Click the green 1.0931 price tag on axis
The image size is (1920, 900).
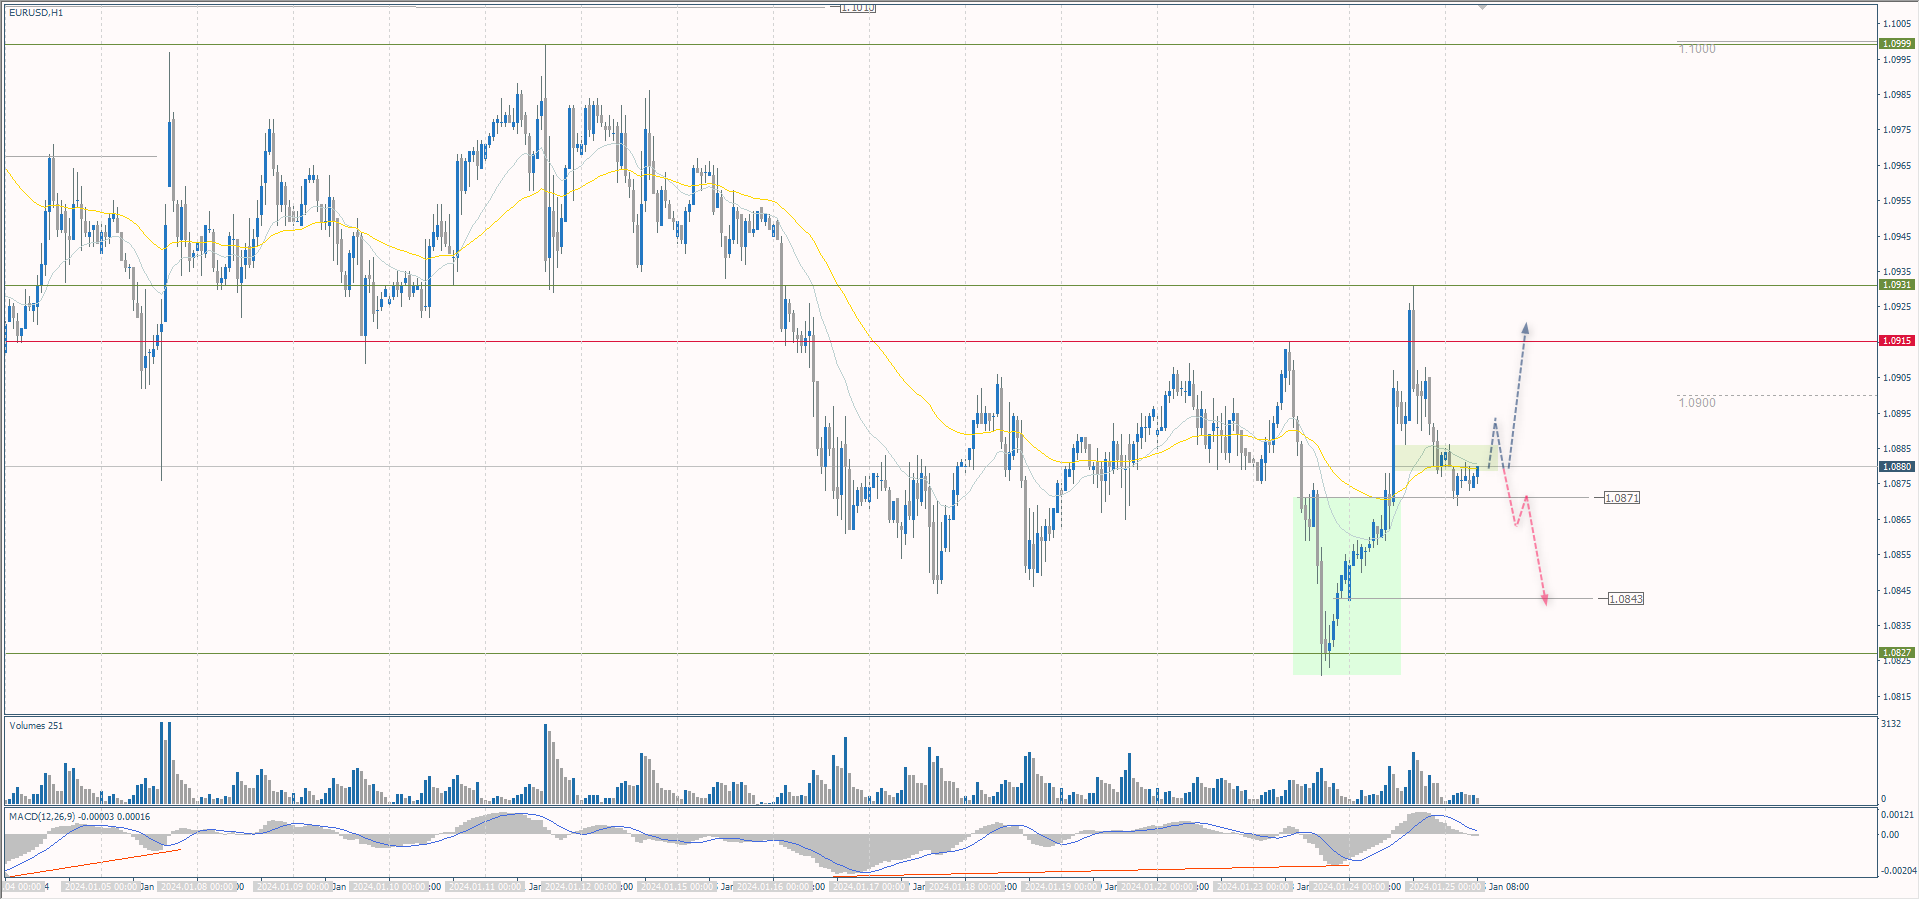pyautogui.click(x=1897, y=285)
